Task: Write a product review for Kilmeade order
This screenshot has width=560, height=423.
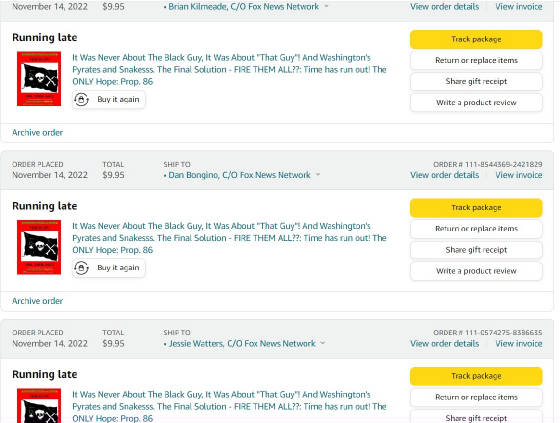Action: [476, 103]
